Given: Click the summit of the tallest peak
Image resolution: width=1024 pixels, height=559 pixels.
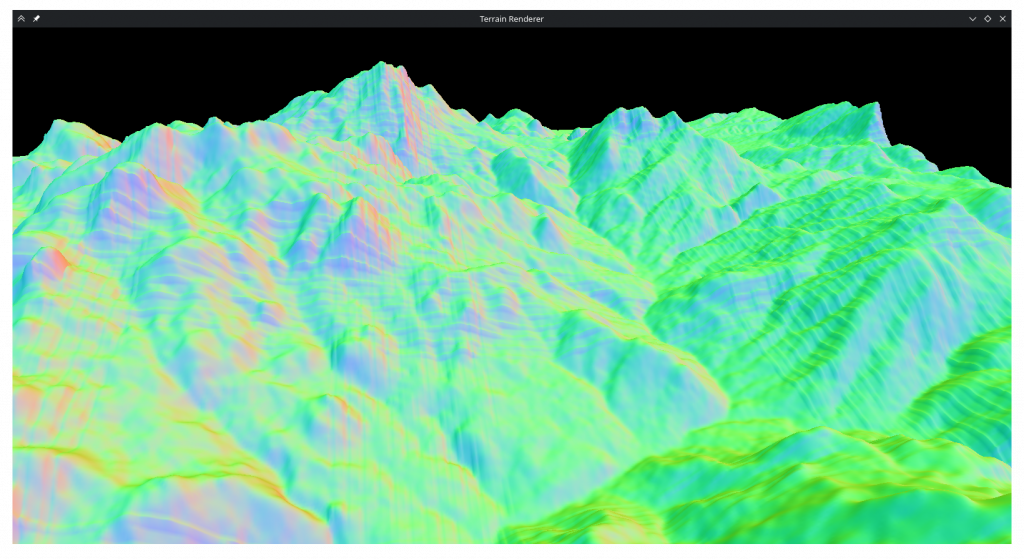Looking at the screenshot, I should coord(380,64).
